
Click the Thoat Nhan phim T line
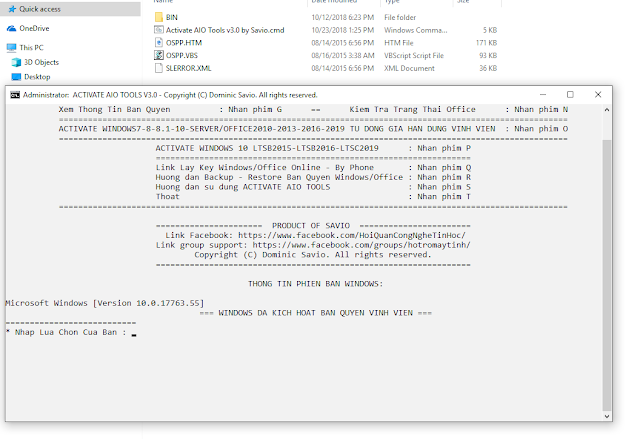click(x=313, y=197)
